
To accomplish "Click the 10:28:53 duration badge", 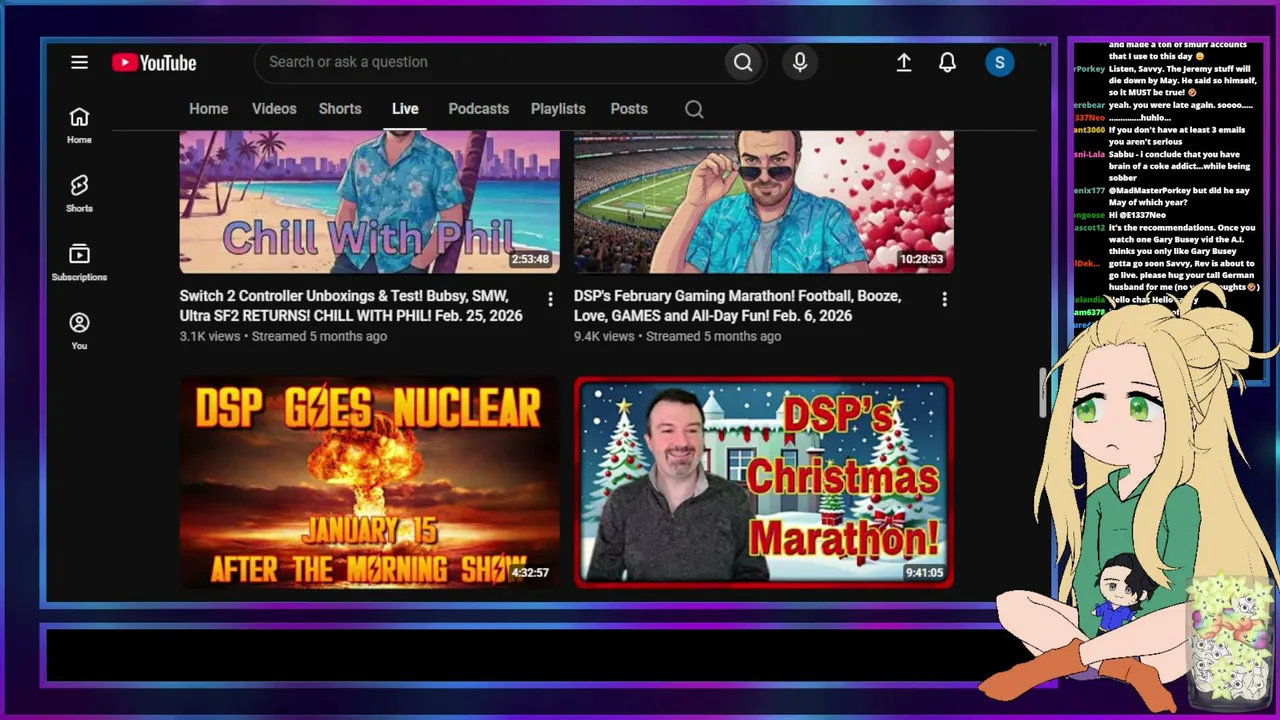I will tap(921, 259).
